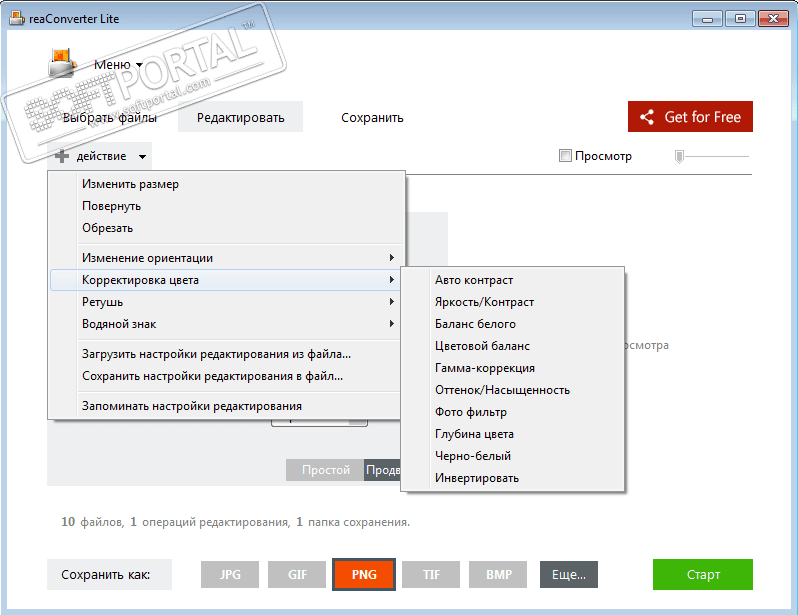The height and width of the screenshot is (615, 798).
Task: Click the reaConverter printer logo icon
Action: click(62, 63)
